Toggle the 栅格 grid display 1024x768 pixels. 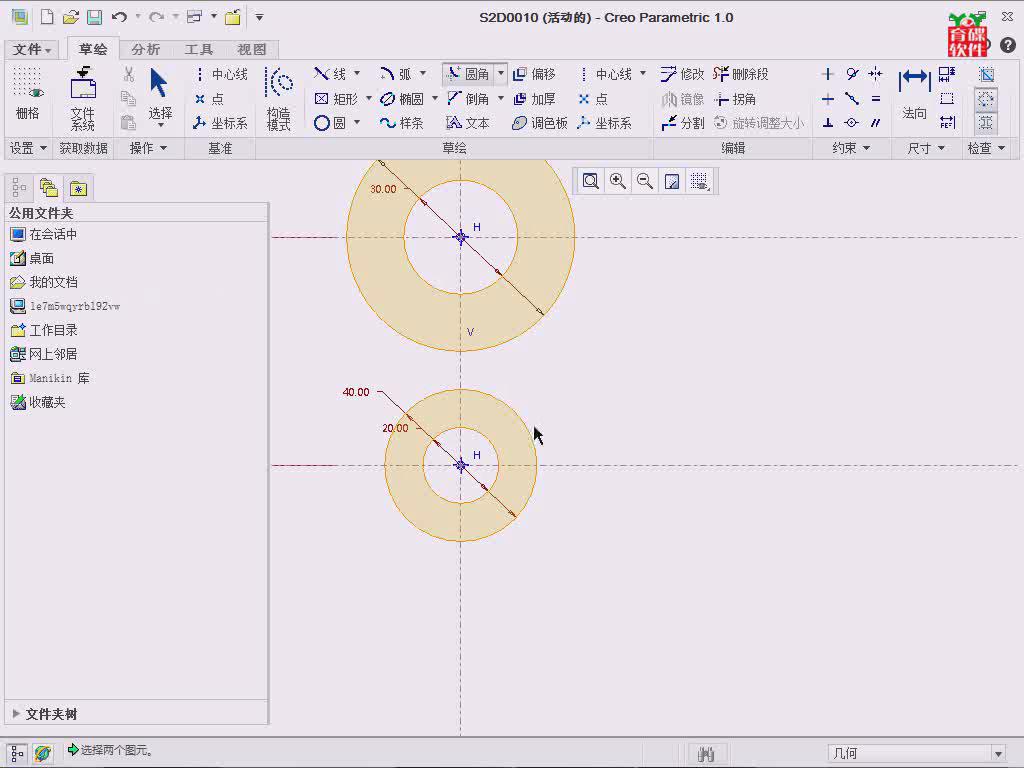pos(27,93)
